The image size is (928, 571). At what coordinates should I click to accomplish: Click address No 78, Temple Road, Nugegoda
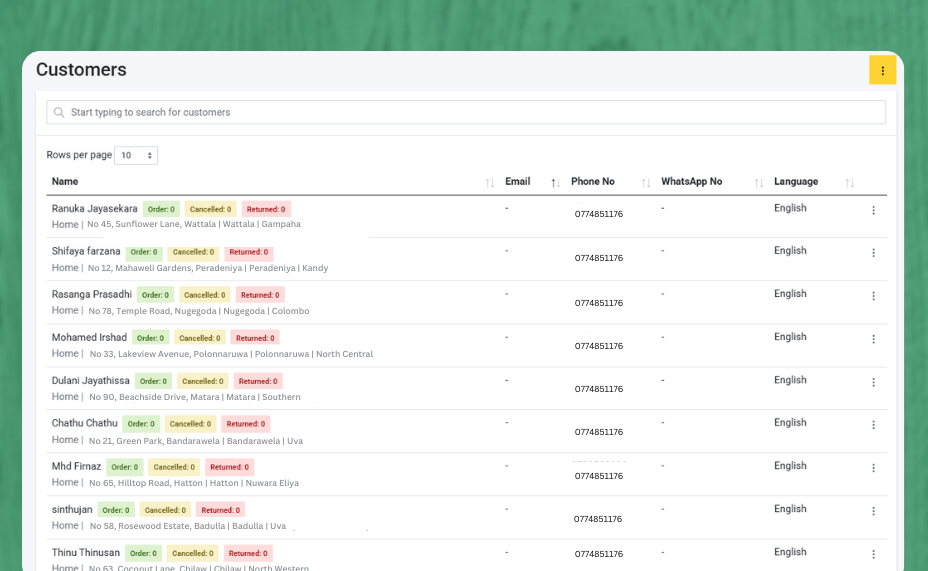point(199,311)
